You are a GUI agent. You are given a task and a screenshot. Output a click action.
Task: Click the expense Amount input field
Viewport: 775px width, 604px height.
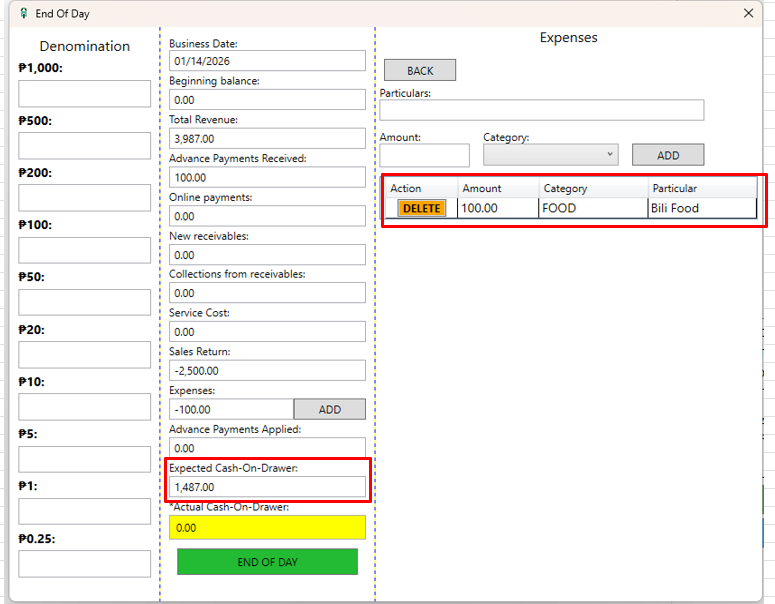click(424, 155)
